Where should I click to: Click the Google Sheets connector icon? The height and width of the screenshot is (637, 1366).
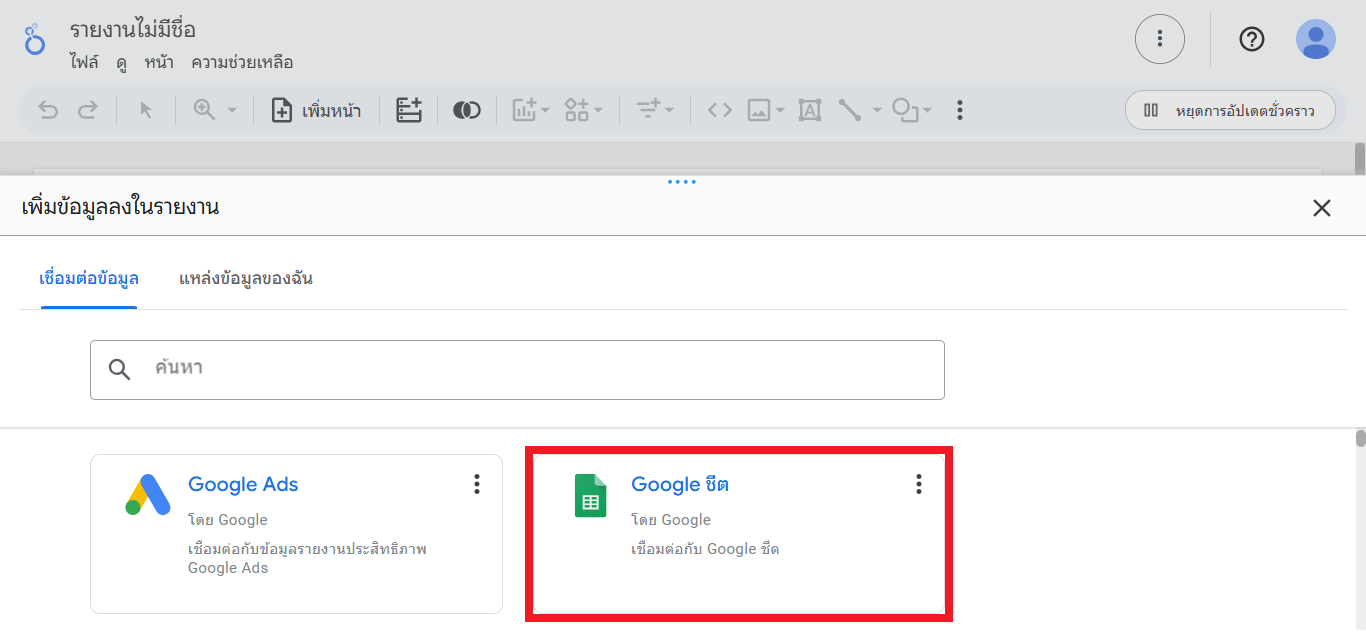coord(590,495)
